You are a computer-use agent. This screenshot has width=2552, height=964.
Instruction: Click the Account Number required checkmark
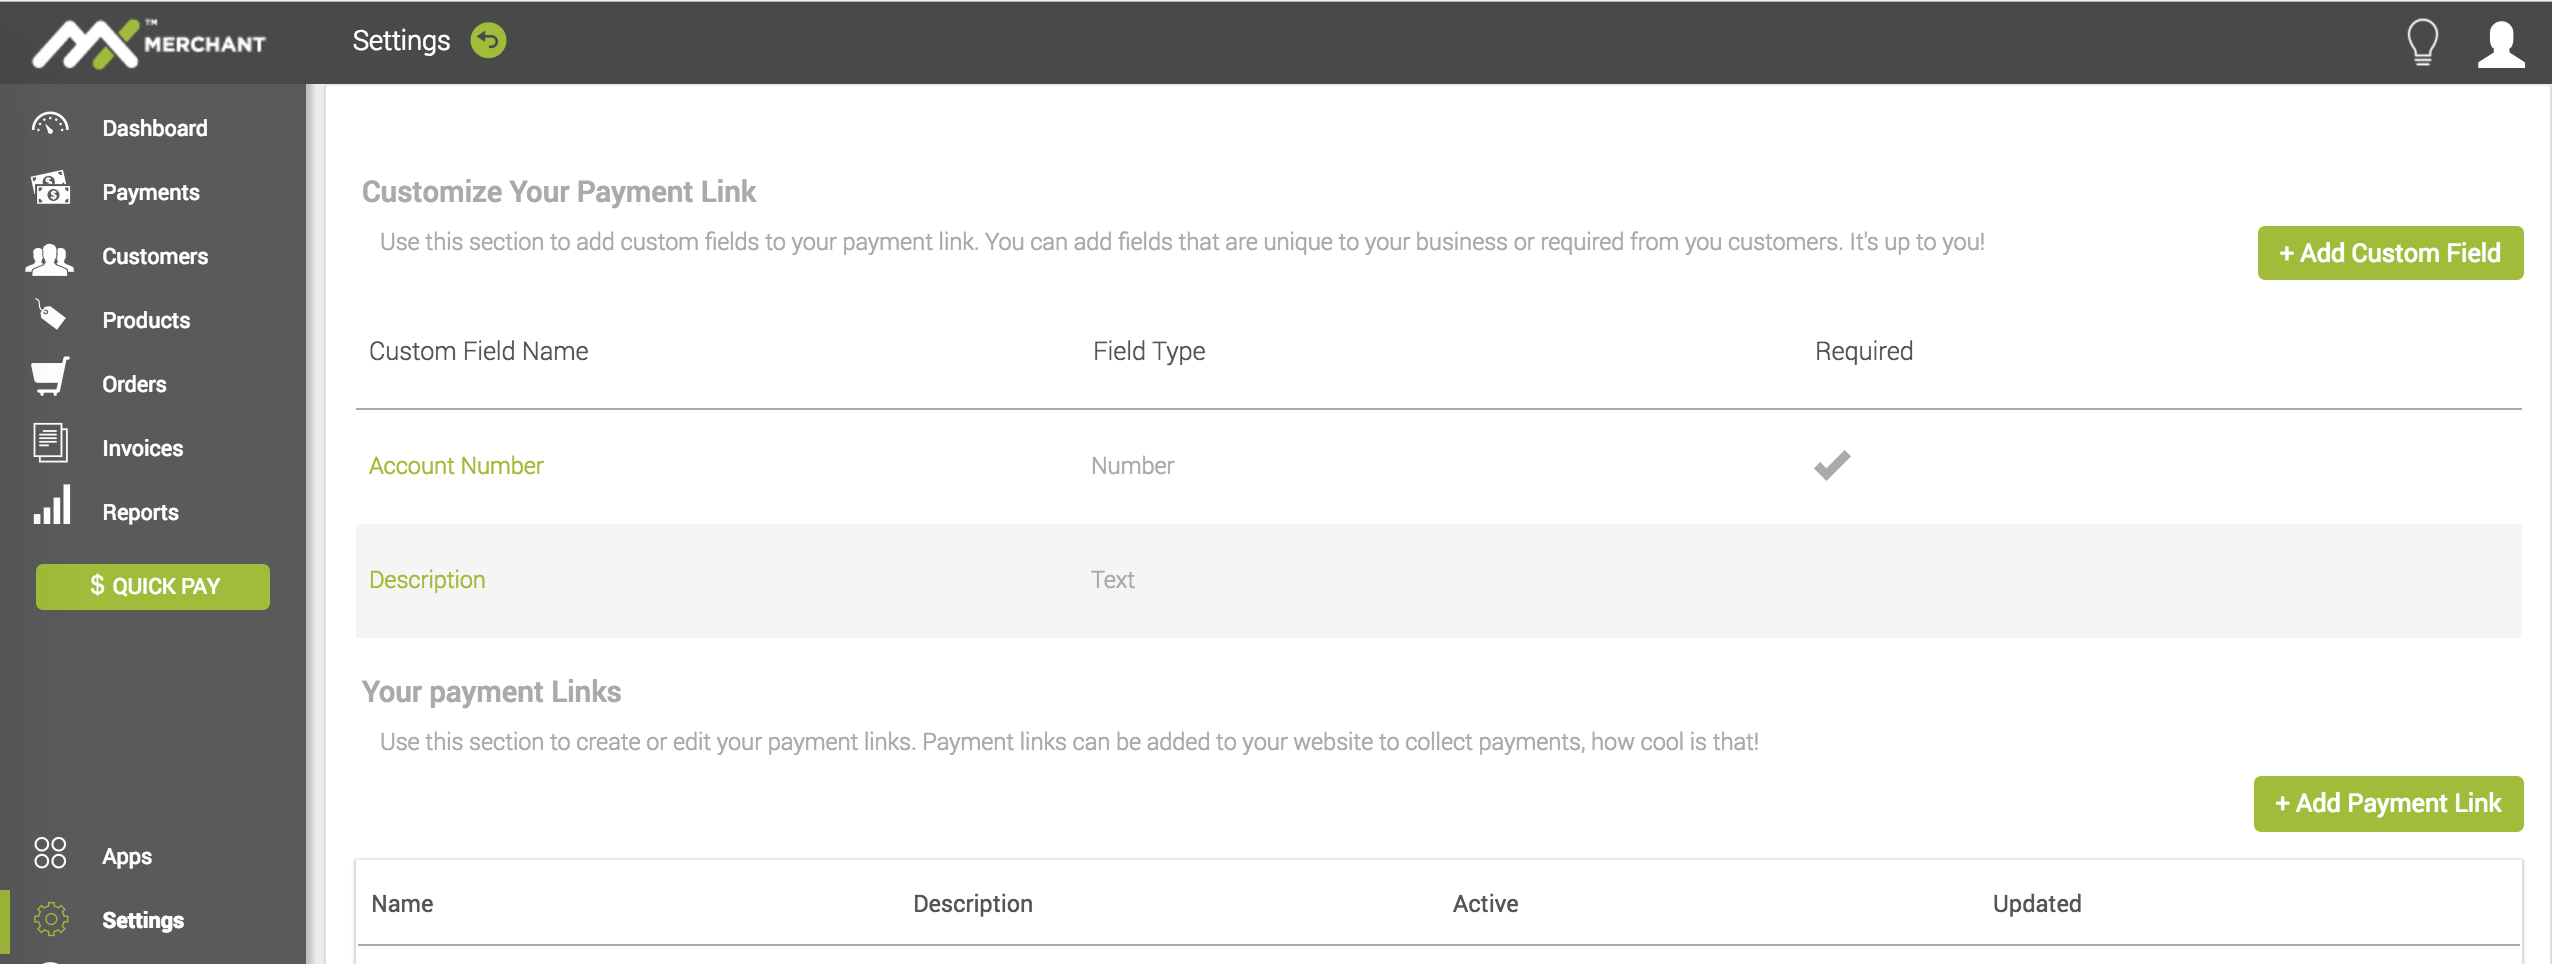pos(1832,465)
